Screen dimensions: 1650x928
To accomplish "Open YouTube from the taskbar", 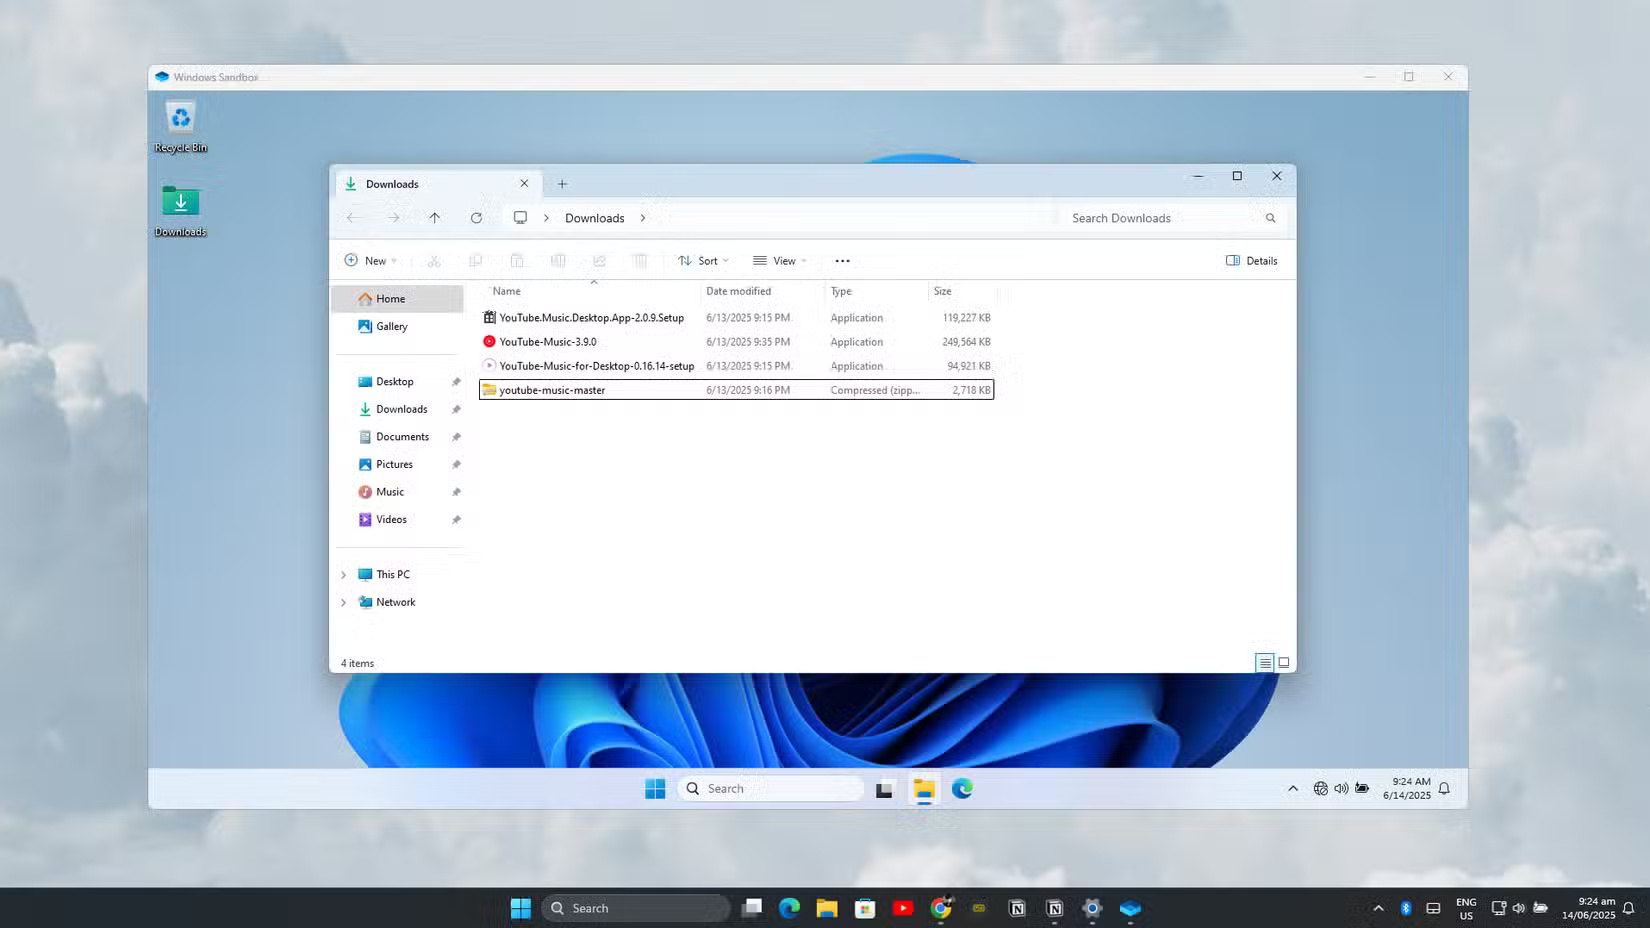I will tap(902, 908).
